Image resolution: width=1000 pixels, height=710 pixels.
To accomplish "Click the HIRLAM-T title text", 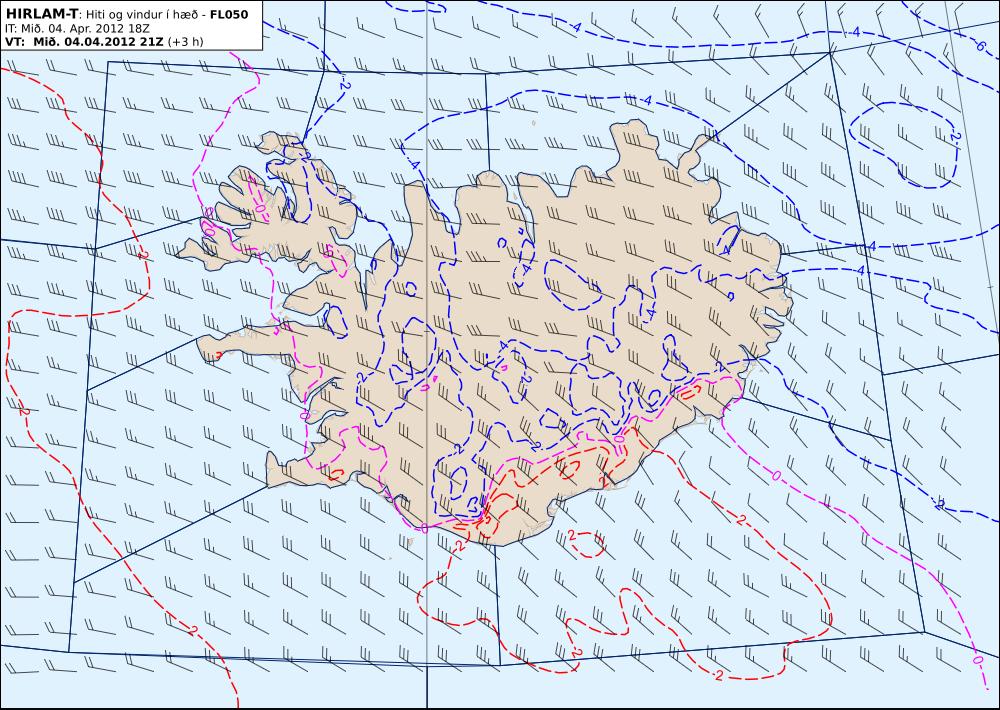I will click(x=41, y=13).
